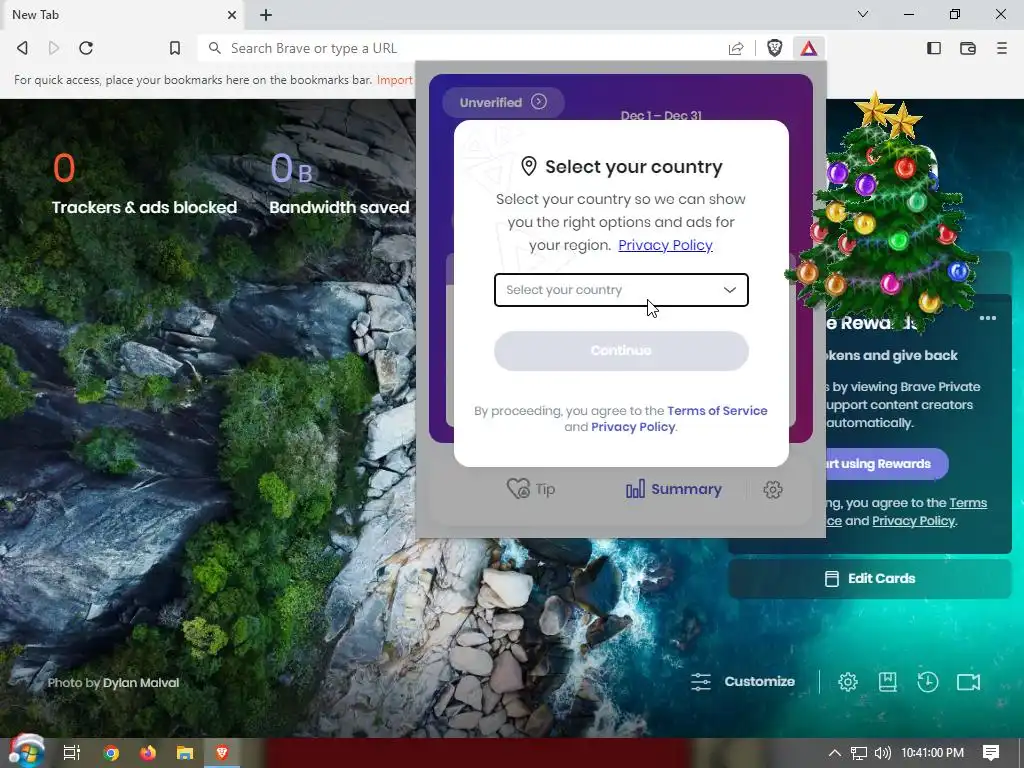
Task: Open the Select your country dropdown
Action: coord(621,290)
